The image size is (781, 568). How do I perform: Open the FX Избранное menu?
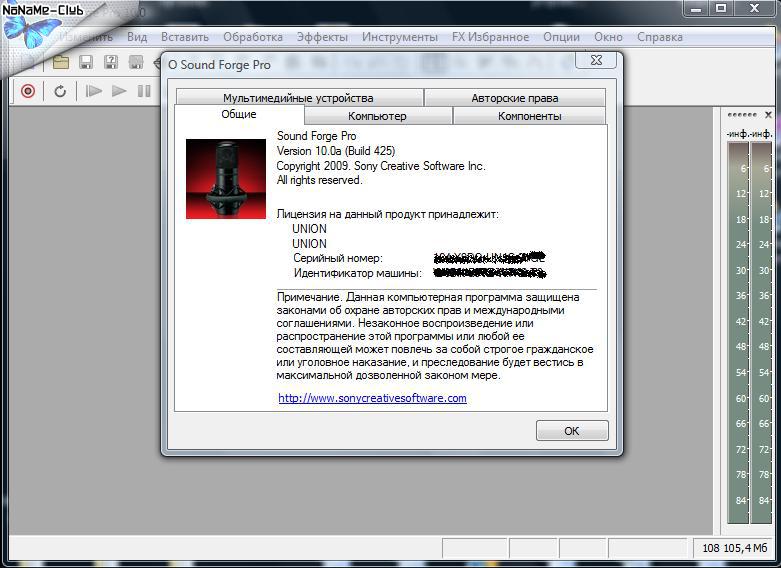point(491,37)
